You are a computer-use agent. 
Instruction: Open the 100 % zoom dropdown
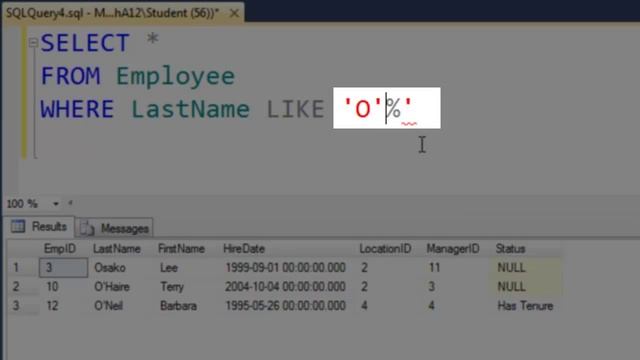tap(56, 203)
